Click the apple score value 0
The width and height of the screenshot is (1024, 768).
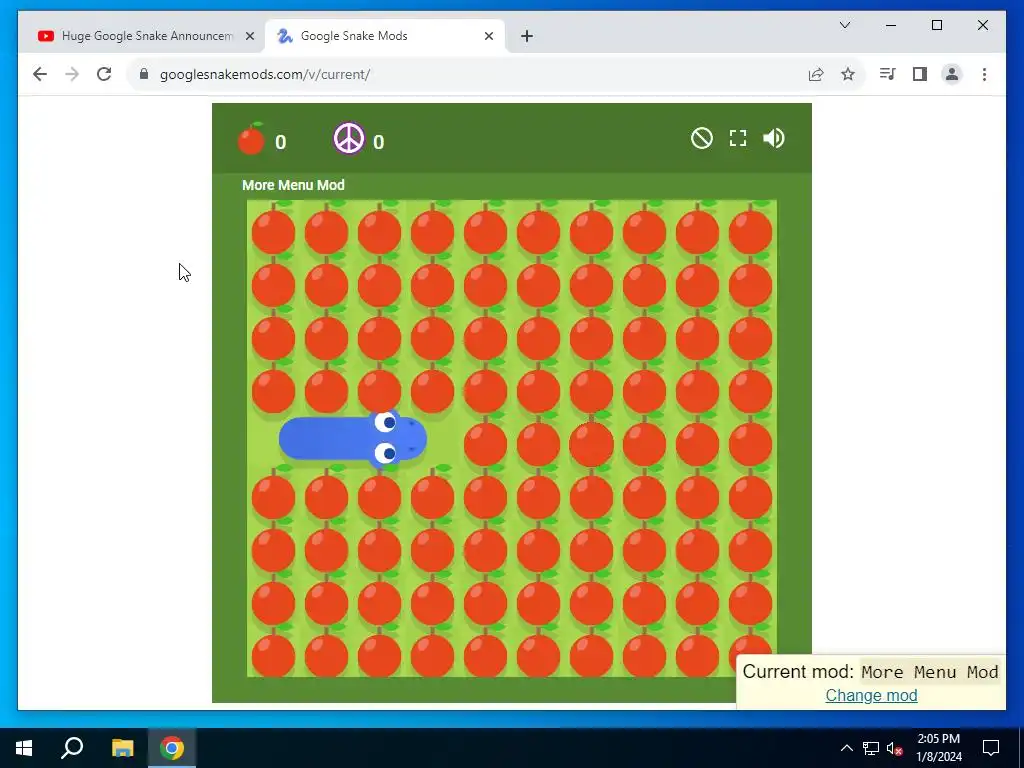pyautogui.click(x=281, y=142)
